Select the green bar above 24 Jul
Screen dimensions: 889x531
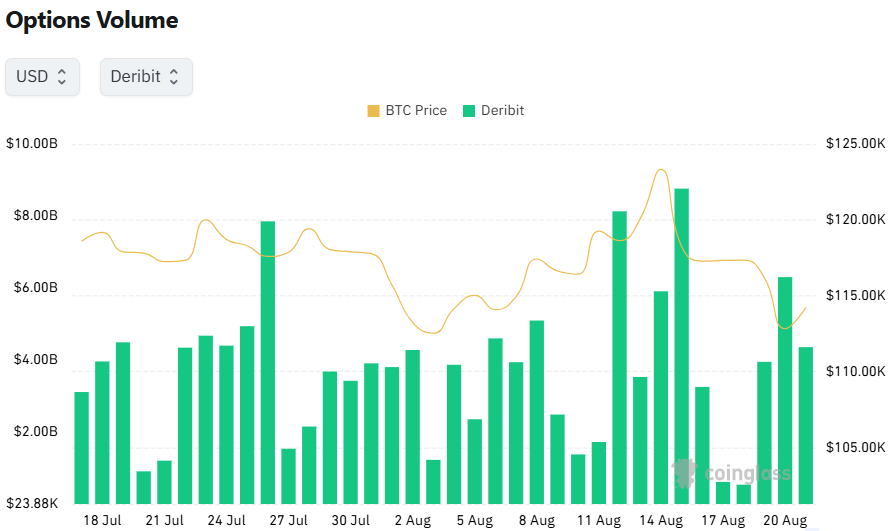click(x=226, y=424)
